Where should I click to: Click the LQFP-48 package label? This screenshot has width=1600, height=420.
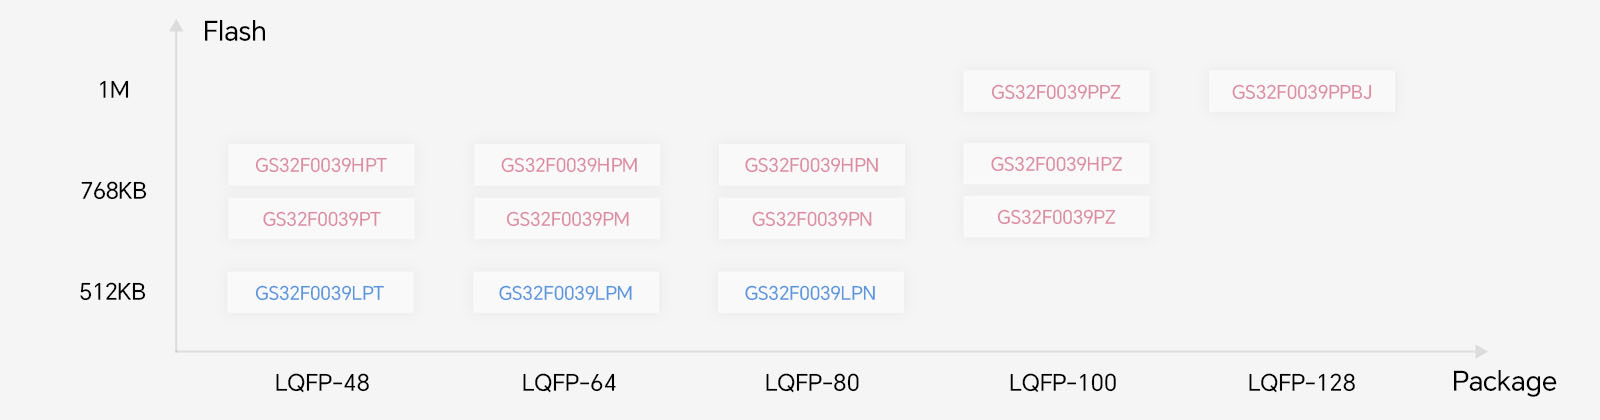tap(322, 383)
